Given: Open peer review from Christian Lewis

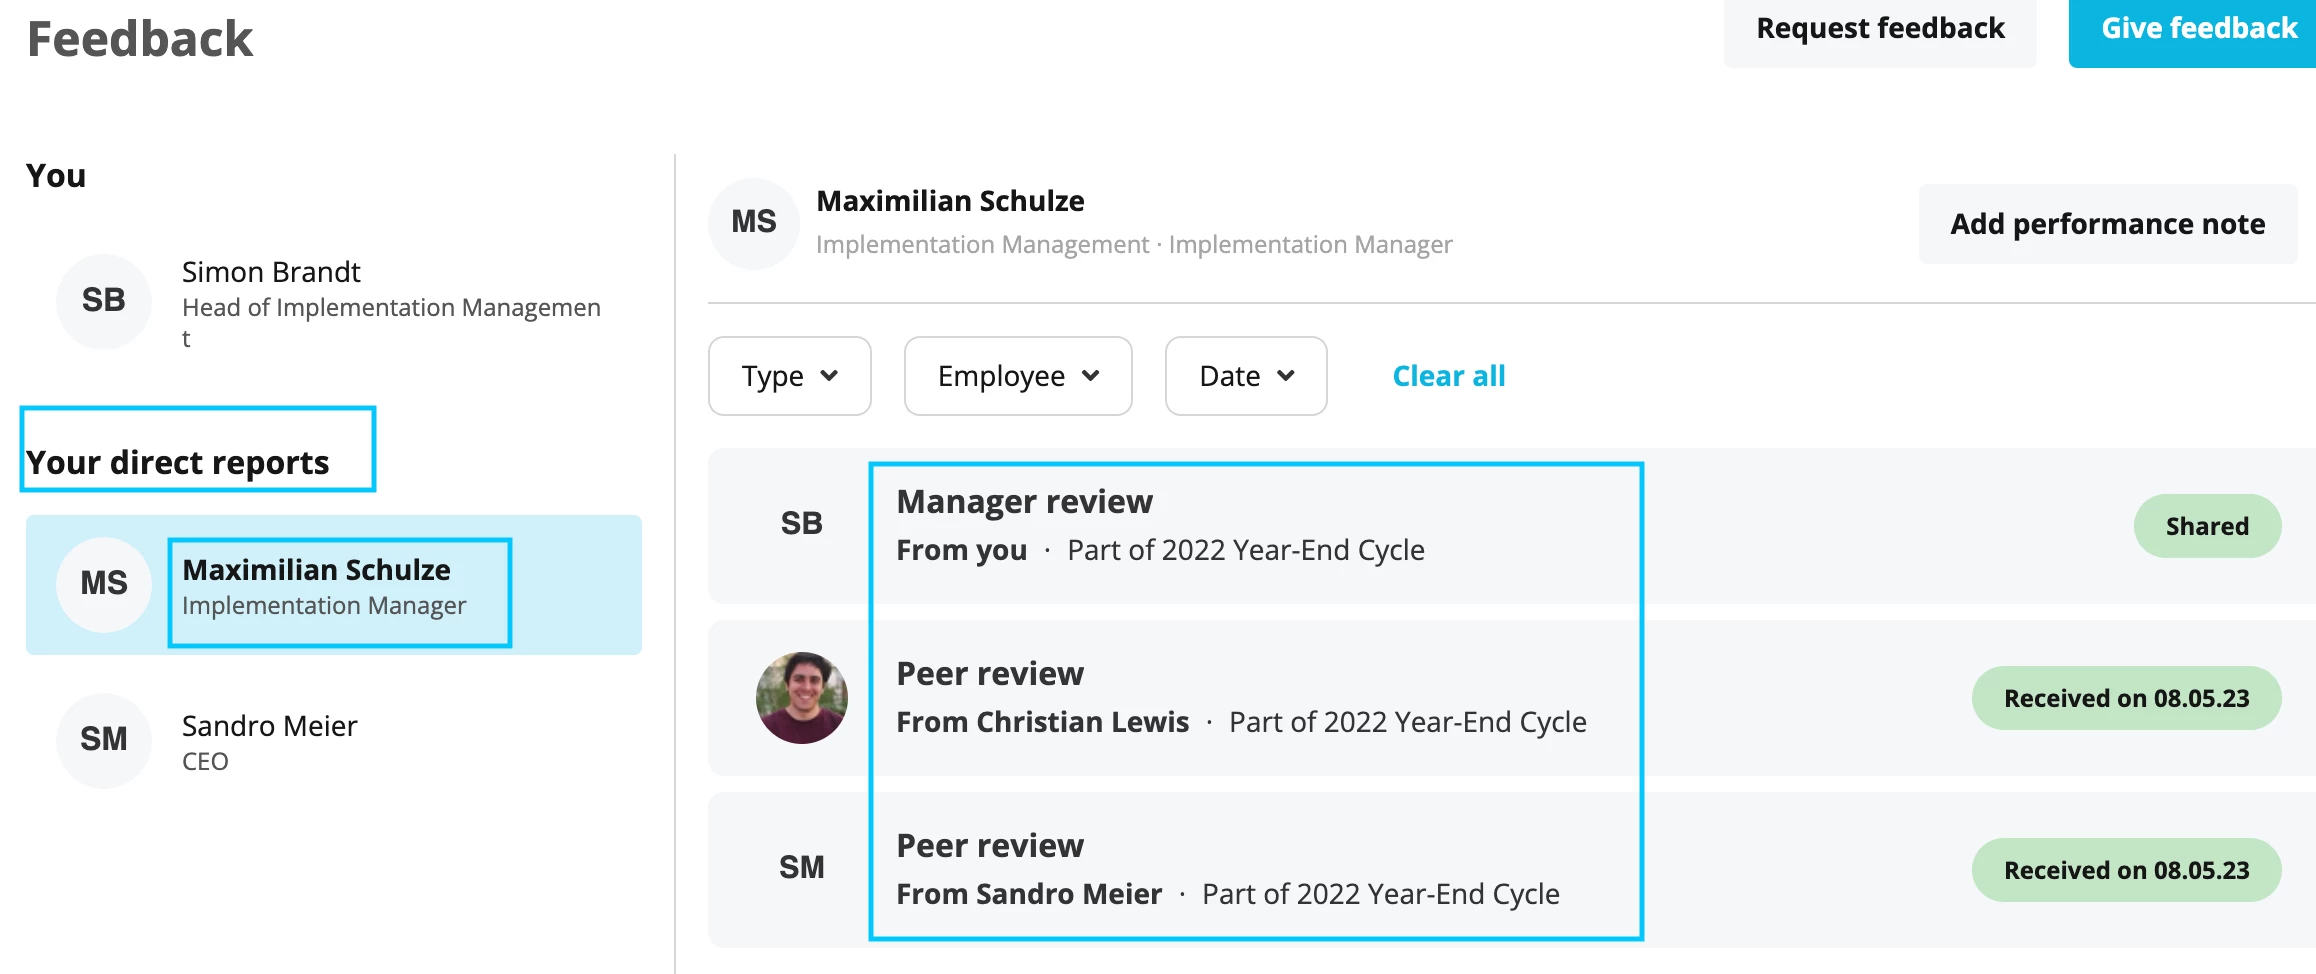Looking at the screenshot, I should pos(1512,698).
